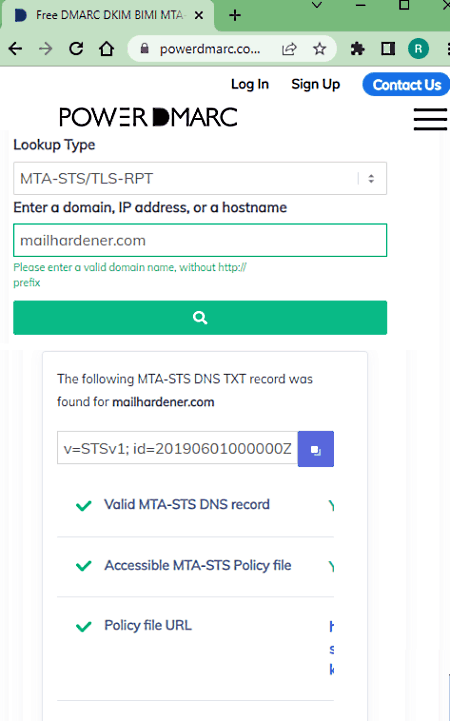Viewport: 450px width, 721px height.
Task: Reload the page with refresh icon
Action: [x=76, y=49]
